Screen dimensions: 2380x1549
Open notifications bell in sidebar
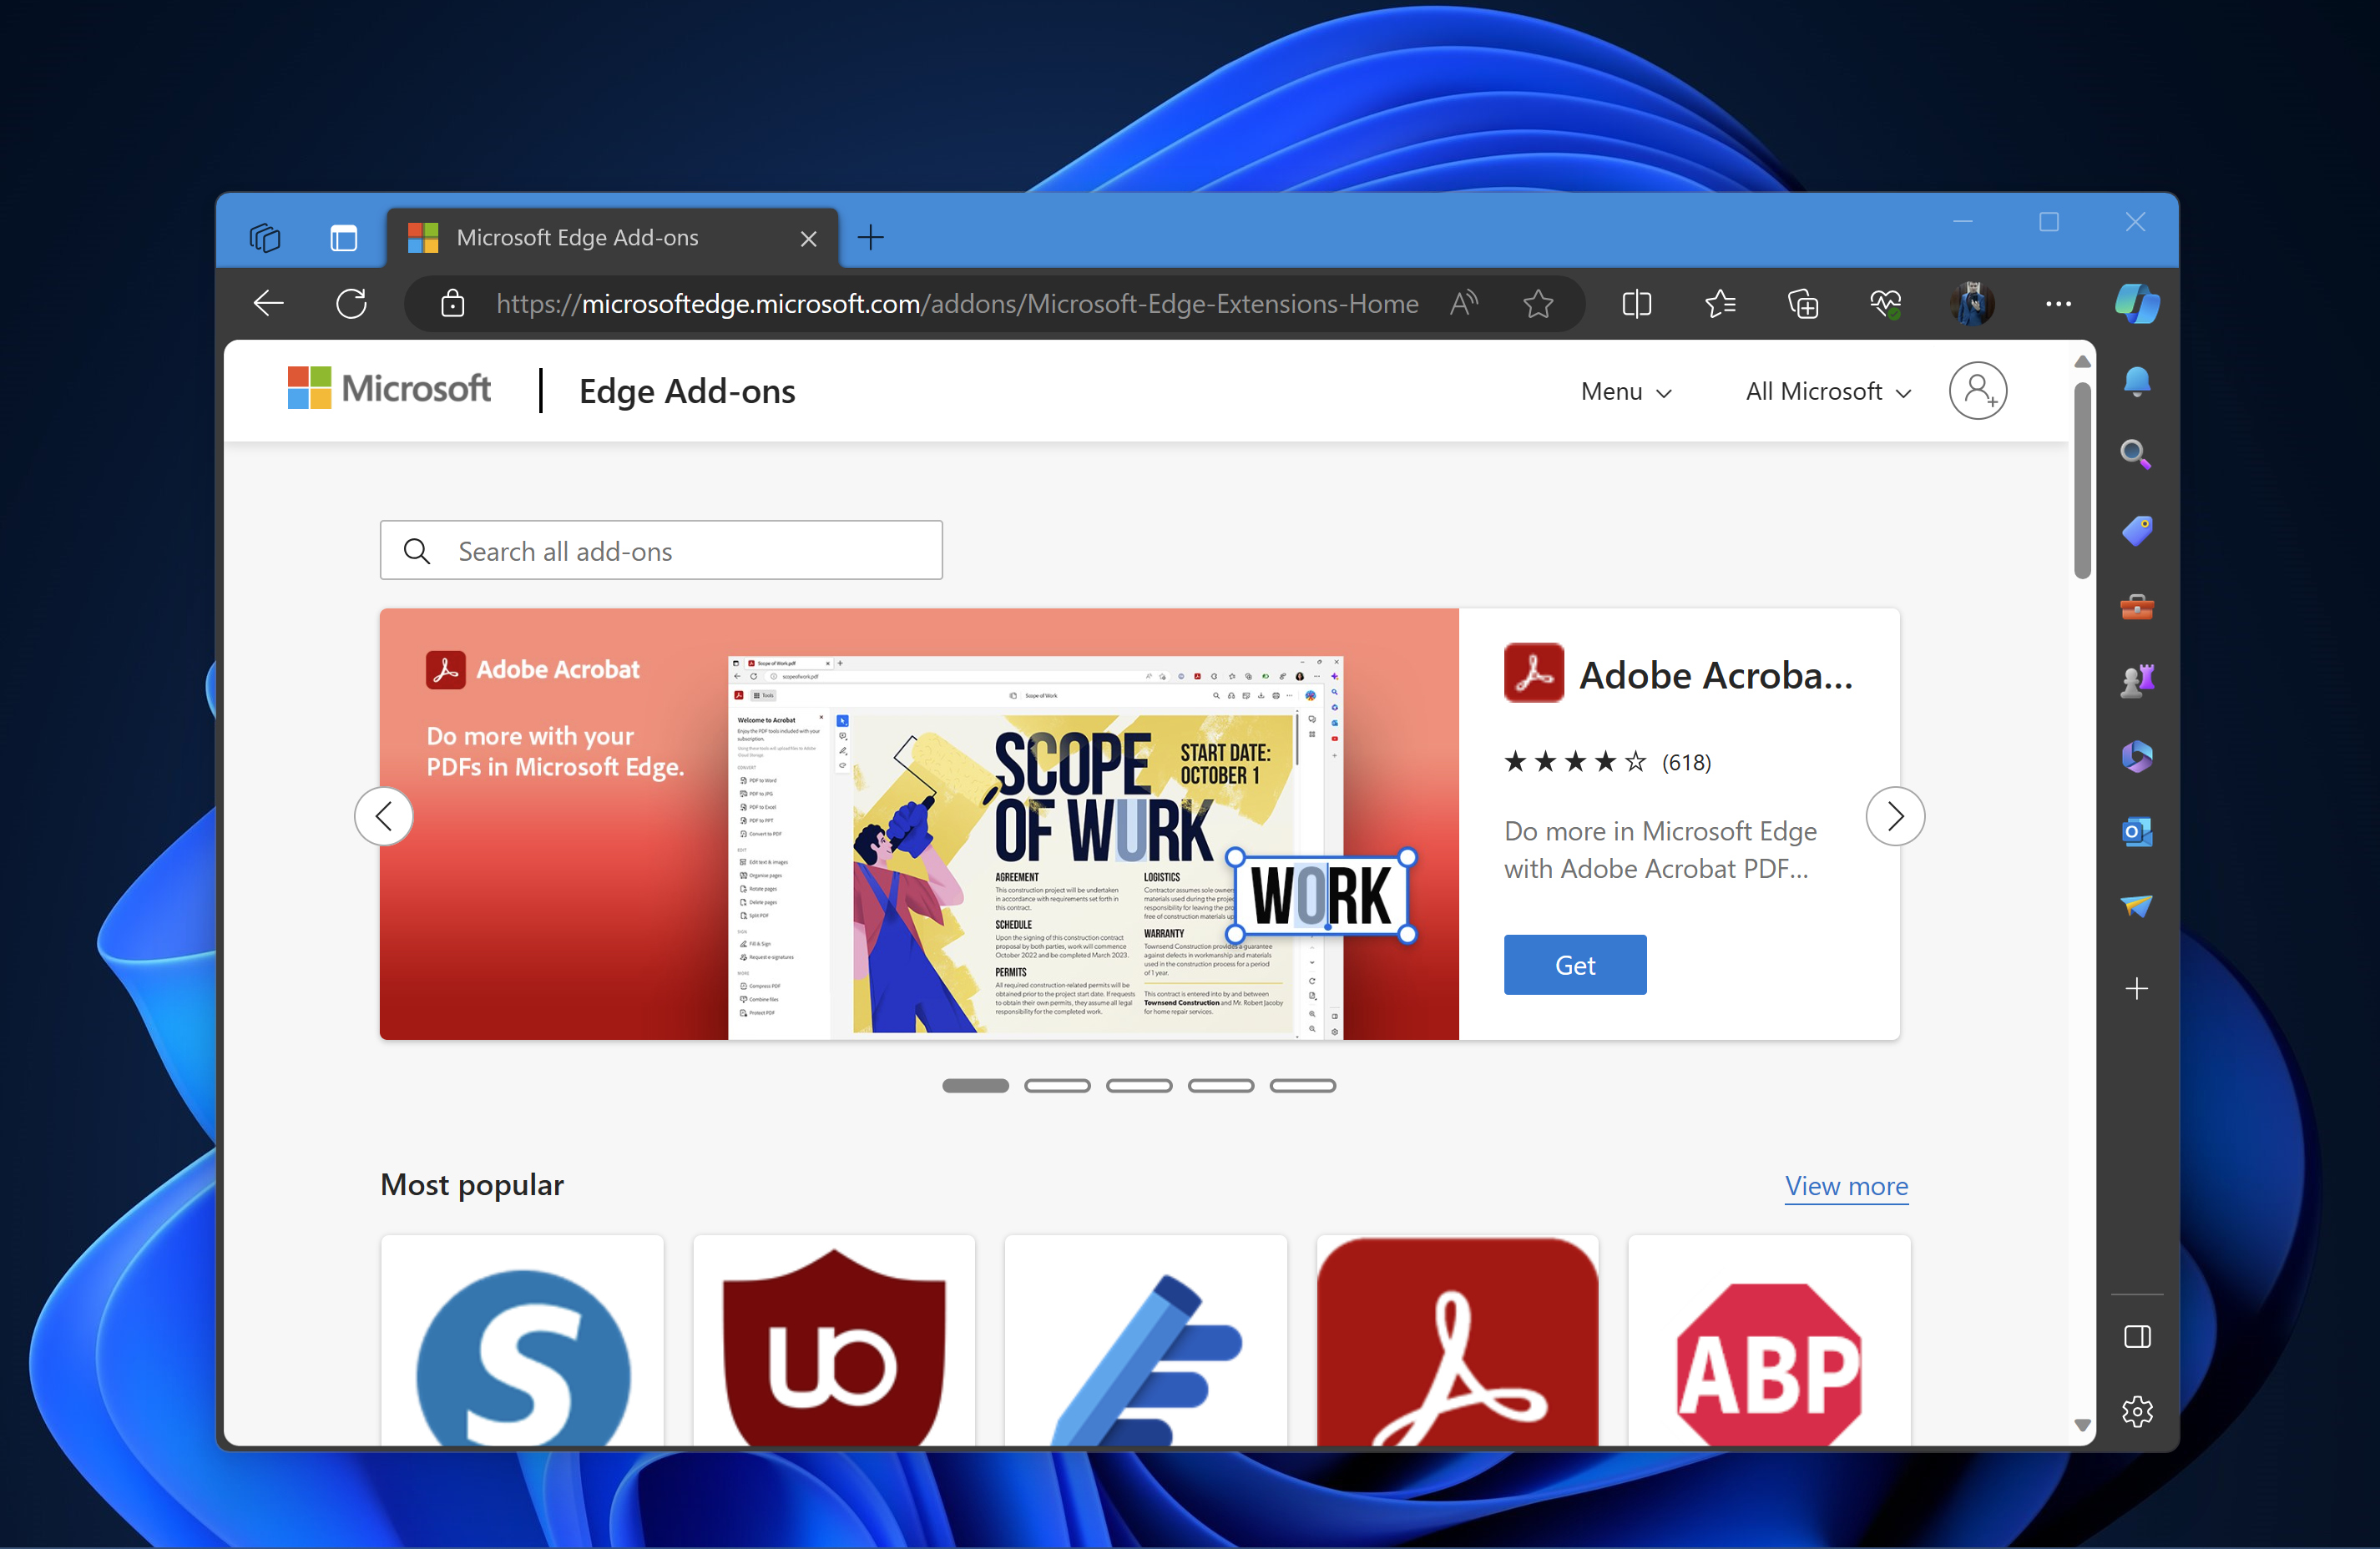point(2136,381)
